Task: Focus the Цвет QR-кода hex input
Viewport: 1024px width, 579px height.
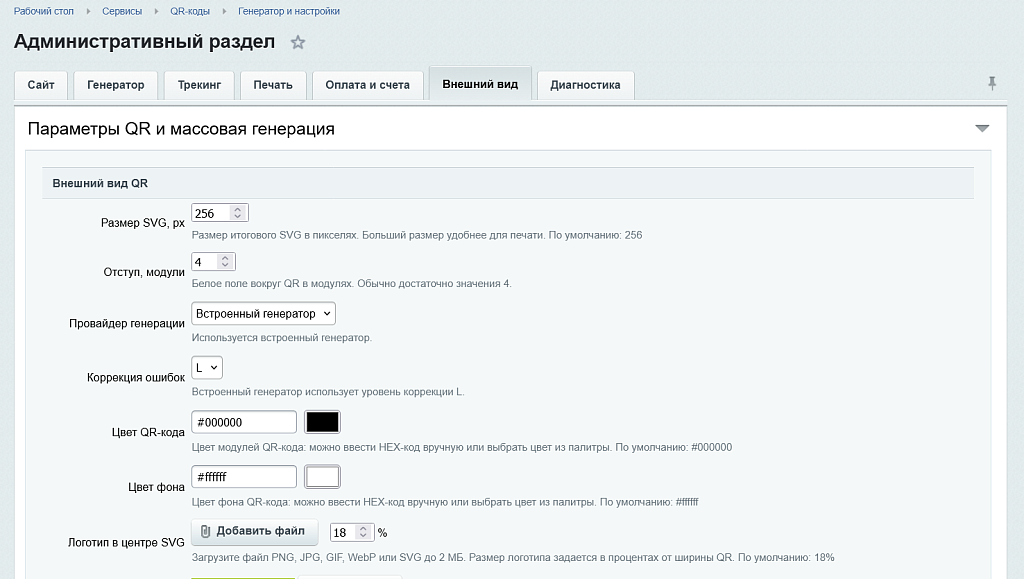Action: point(244,422)
